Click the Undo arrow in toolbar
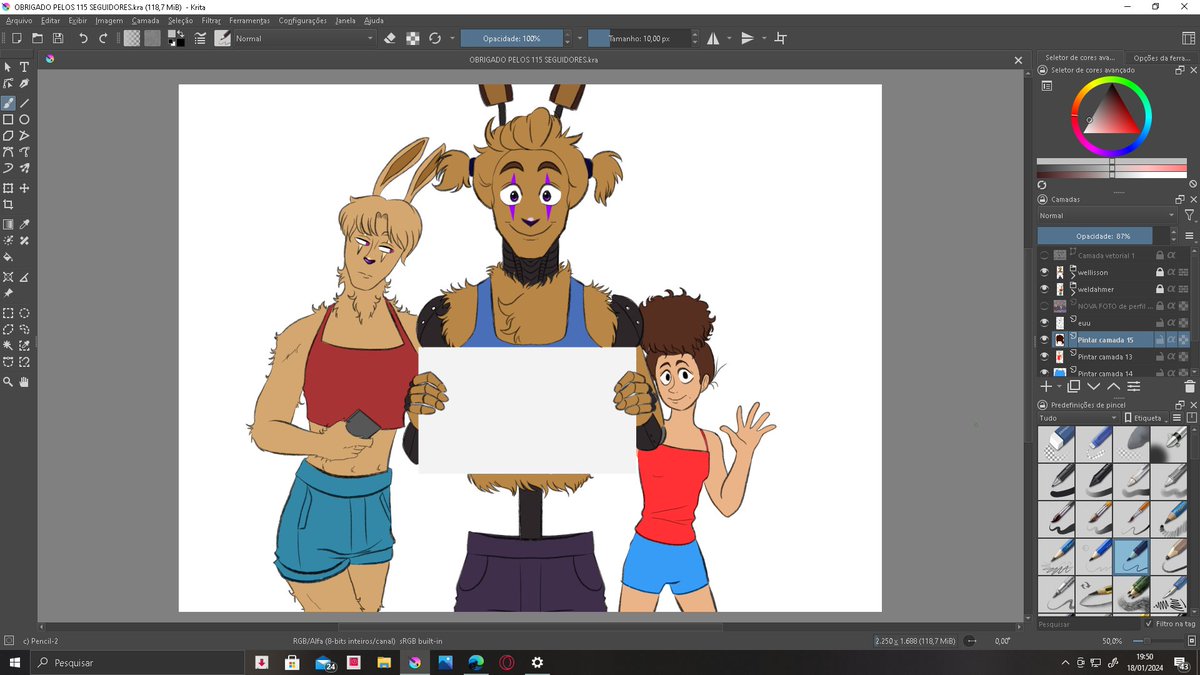1200x675 pixels. [83, 38]
